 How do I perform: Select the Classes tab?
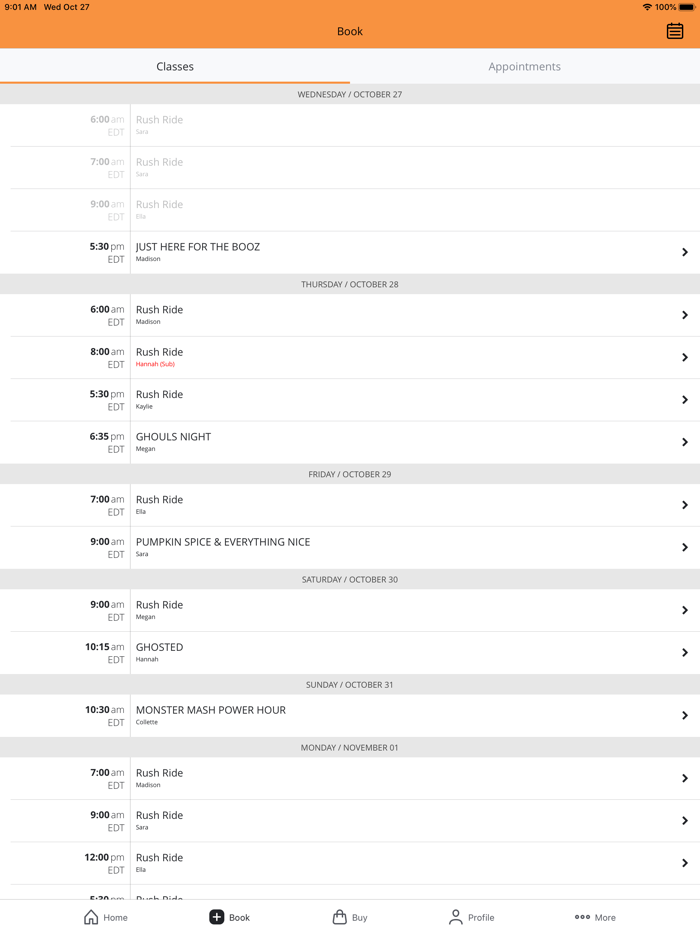(x=175, y=67)
